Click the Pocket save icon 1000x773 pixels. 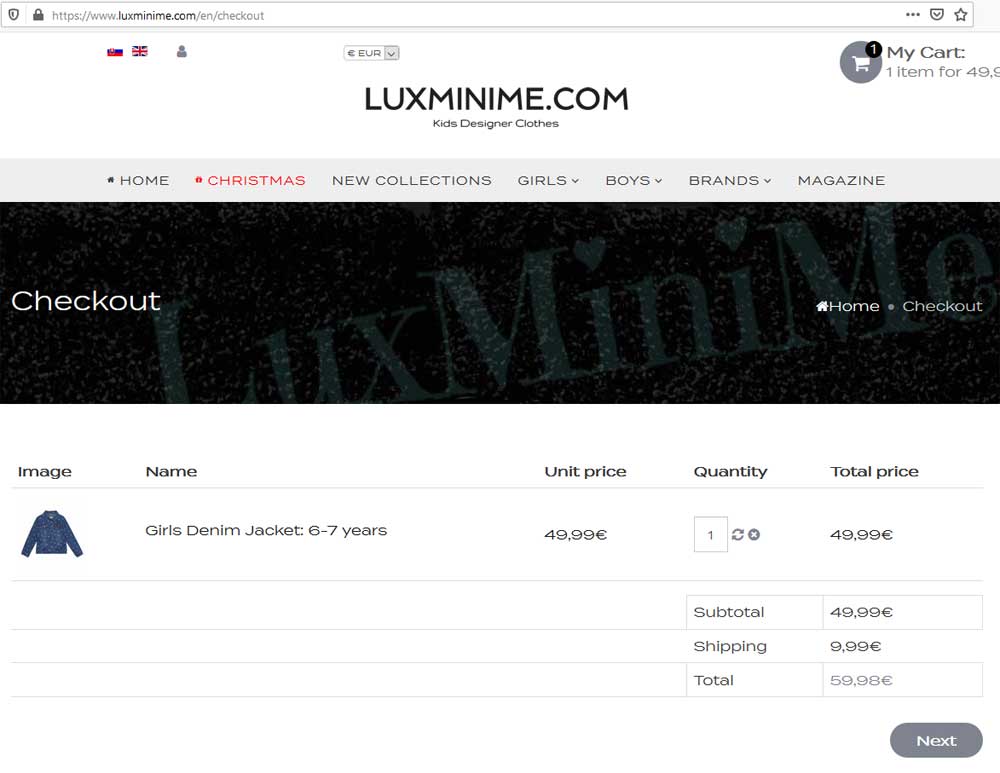937,15
